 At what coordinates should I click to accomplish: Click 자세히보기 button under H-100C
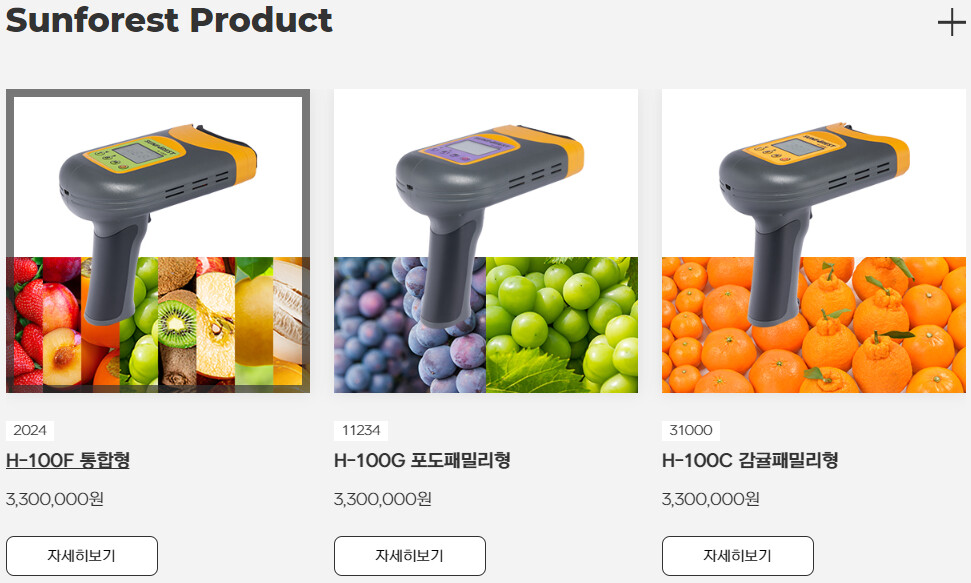click(x=738, y=556)
